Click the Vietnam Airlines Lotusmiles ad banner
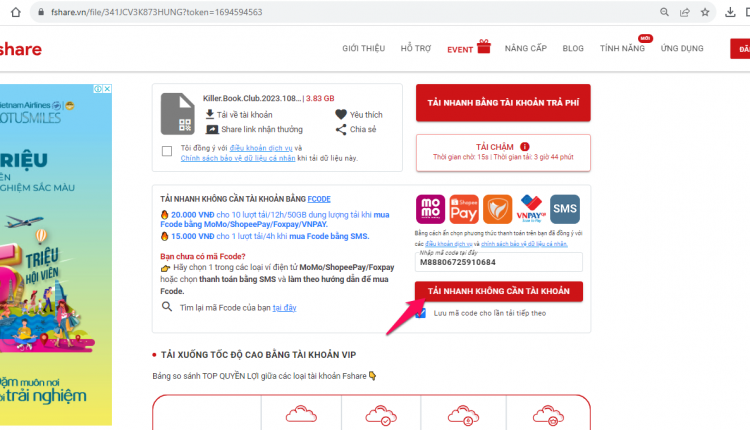The height and width of the screenshot is (430, 750). click(56, 254)
